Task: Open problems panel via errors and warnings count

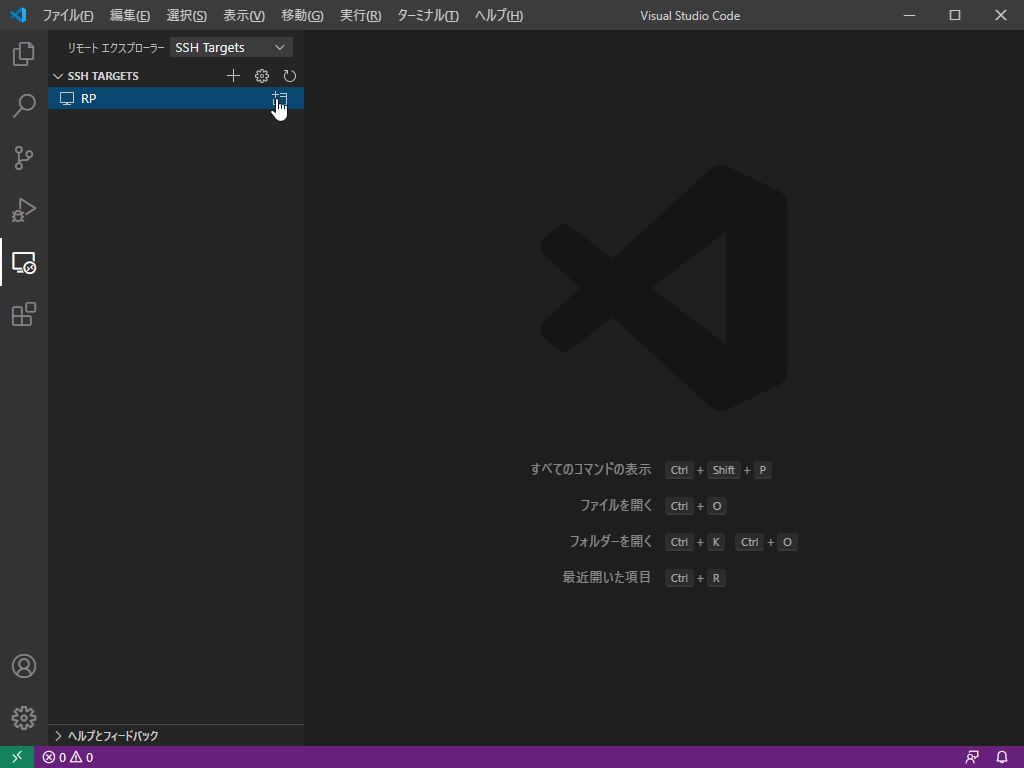Action: tap(68, 757)
